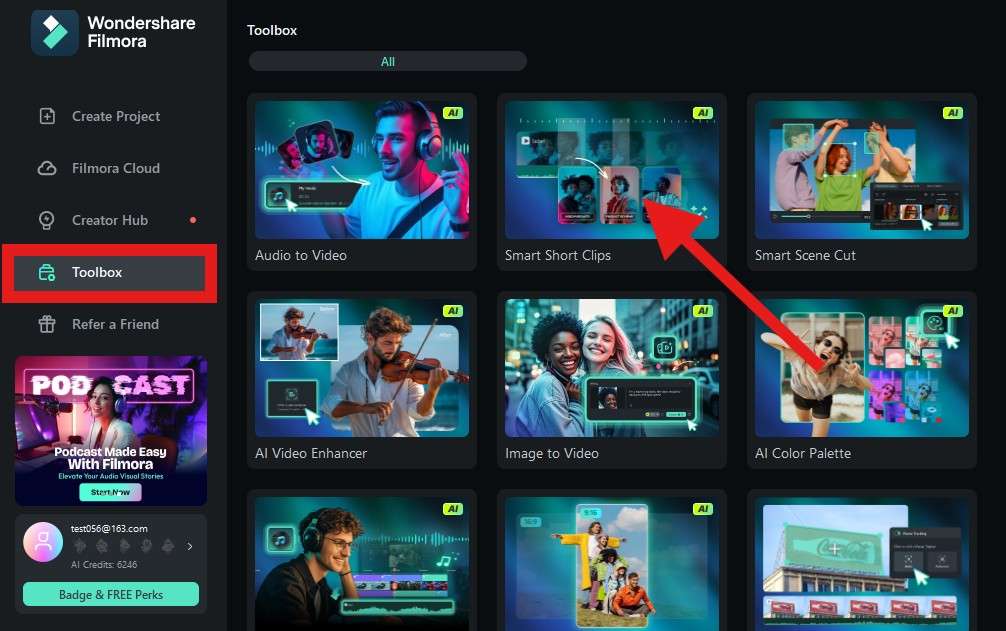This screenshot has width=1006, height=631.
Task: Open the 9:16 vertical reframe tool thumbnail
Action: pos(611,564)
